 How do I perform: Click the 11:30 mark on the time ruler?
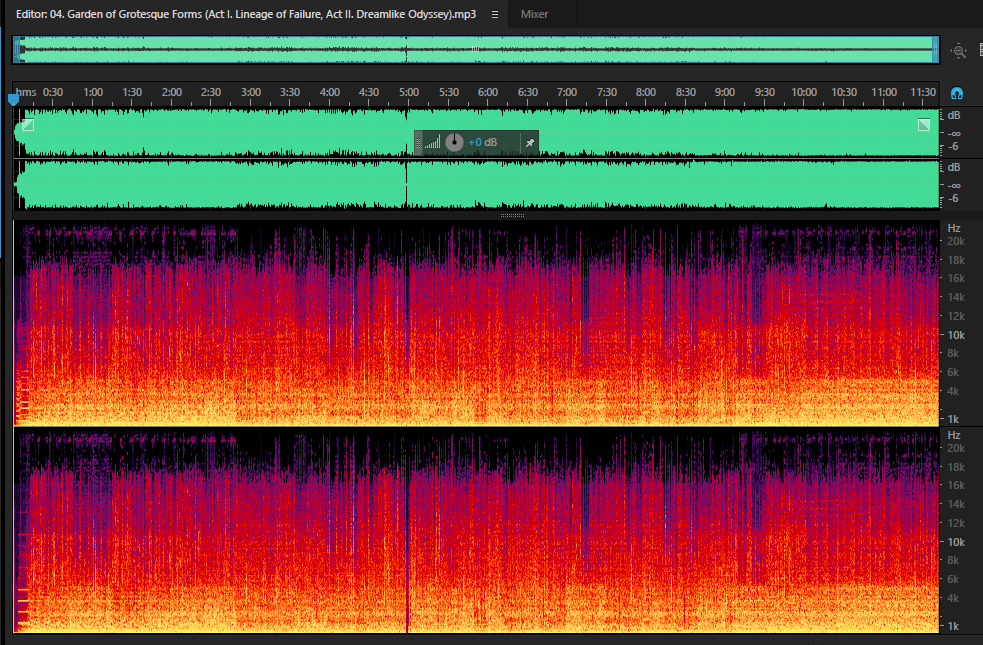(x=923, y=92)
